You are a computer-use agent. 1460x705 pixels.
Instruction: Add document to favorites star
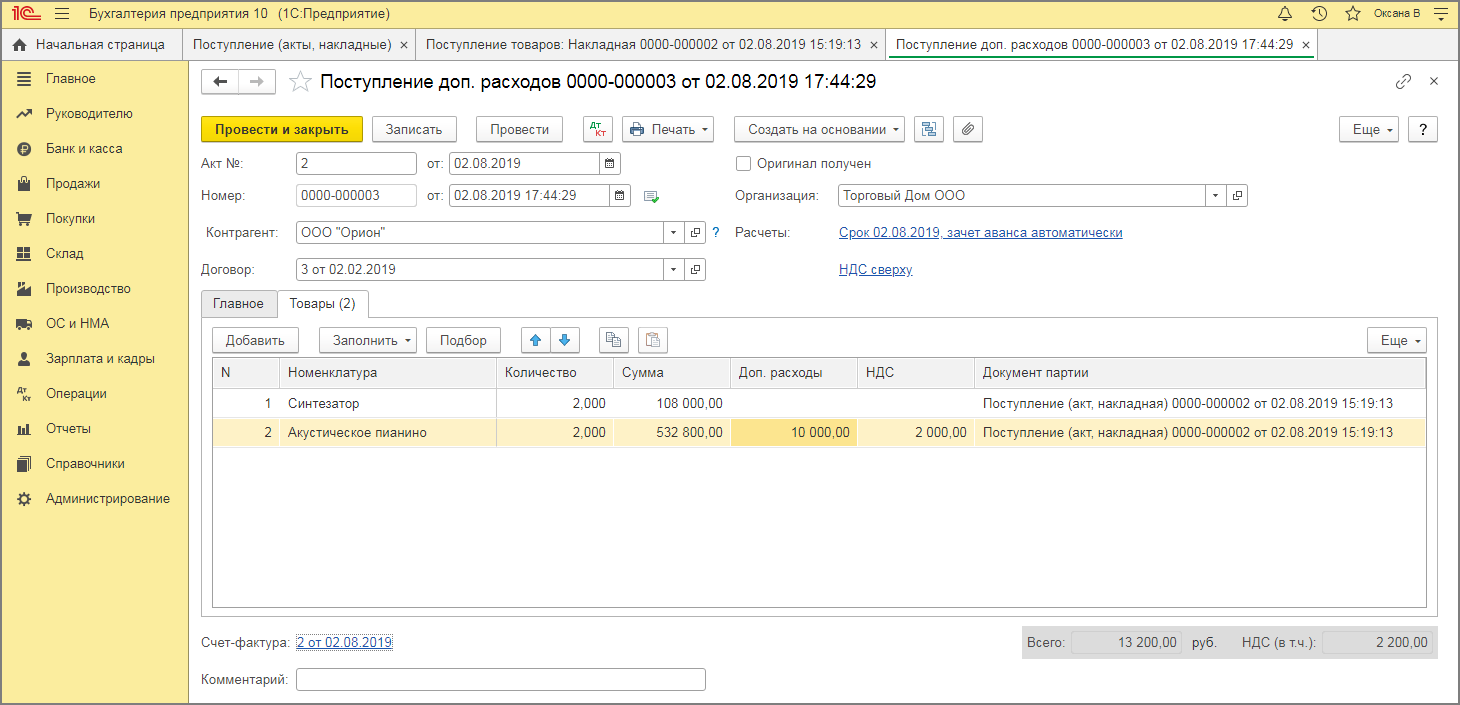(299, 82)
